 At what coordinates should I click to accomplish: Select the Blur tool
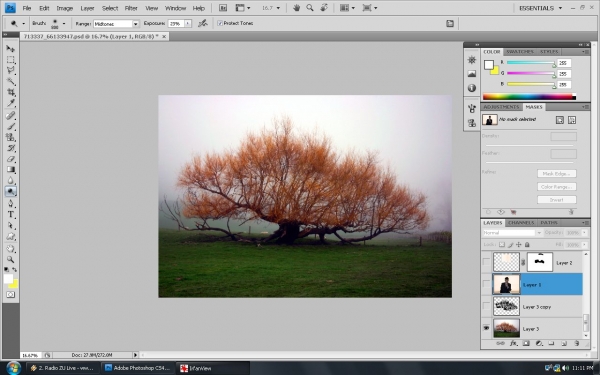click(x=10, y=181)
